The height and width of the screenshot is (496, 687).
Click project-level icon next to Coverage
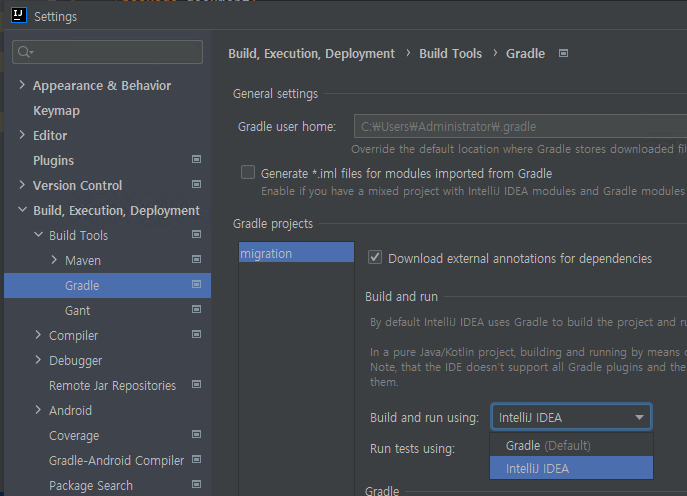point(196,434)
